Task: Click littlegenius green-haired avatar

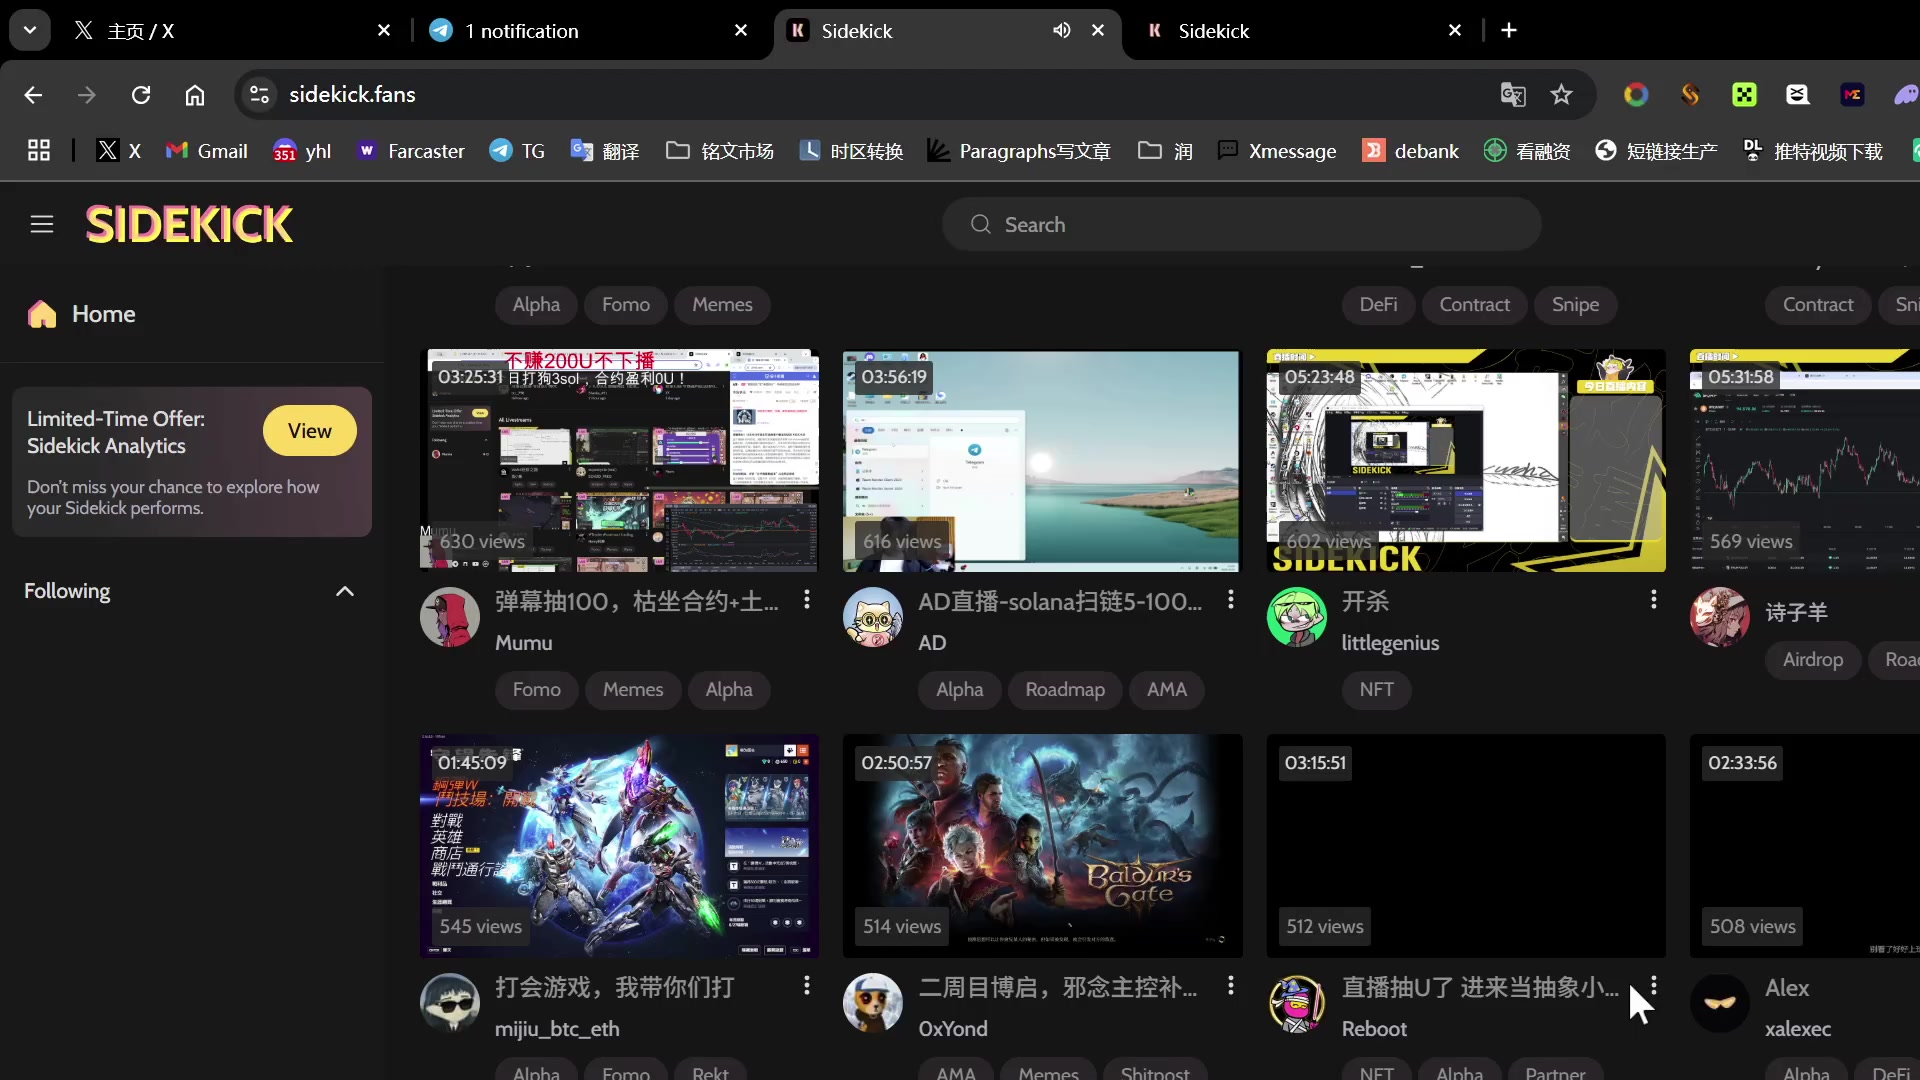Action: pos(1297,617)
